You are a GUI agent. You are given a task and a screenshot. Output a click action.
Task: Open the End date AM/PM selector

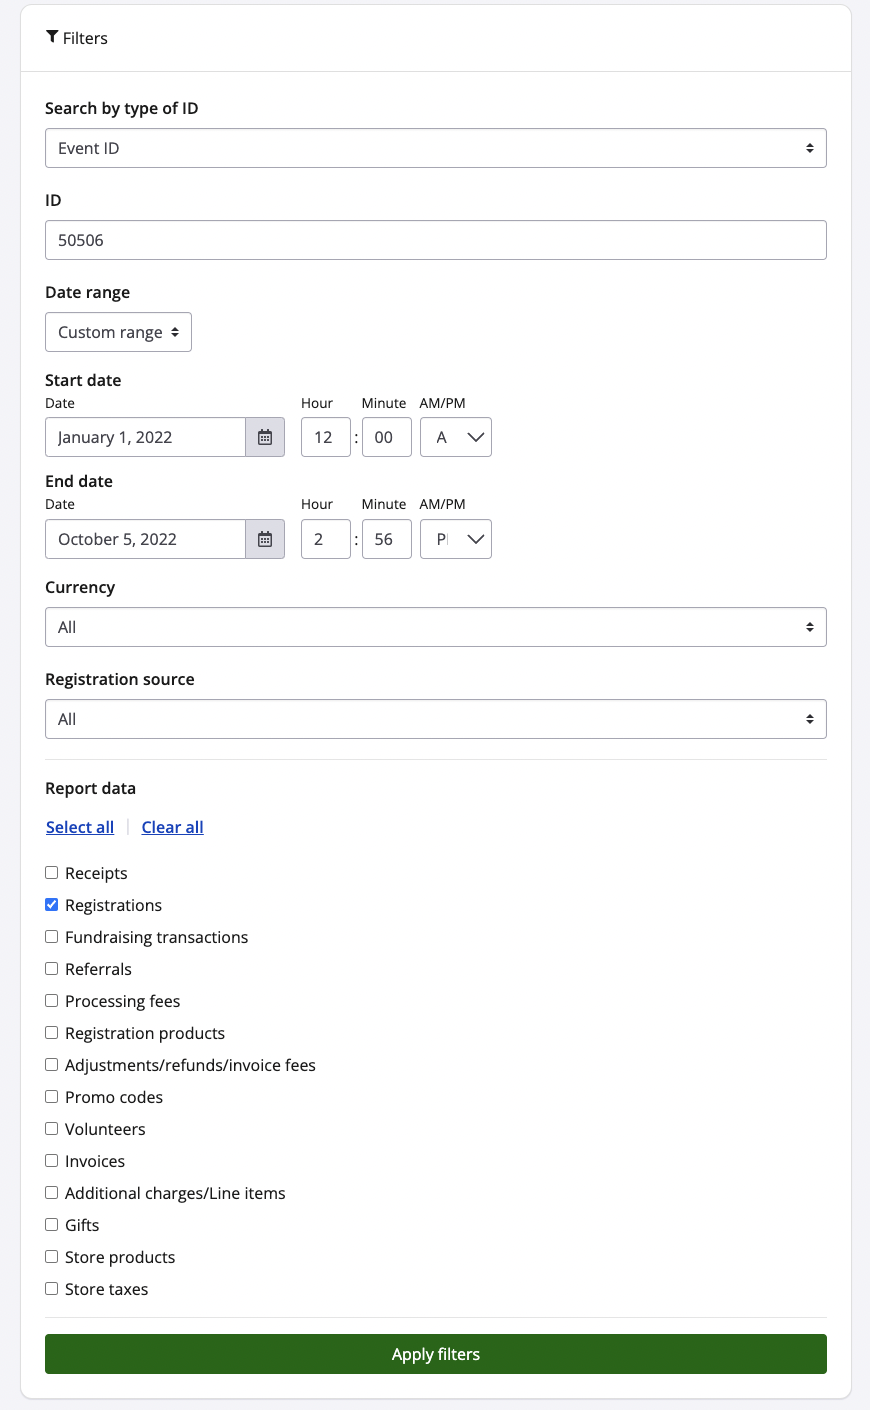tap(456, 539)
